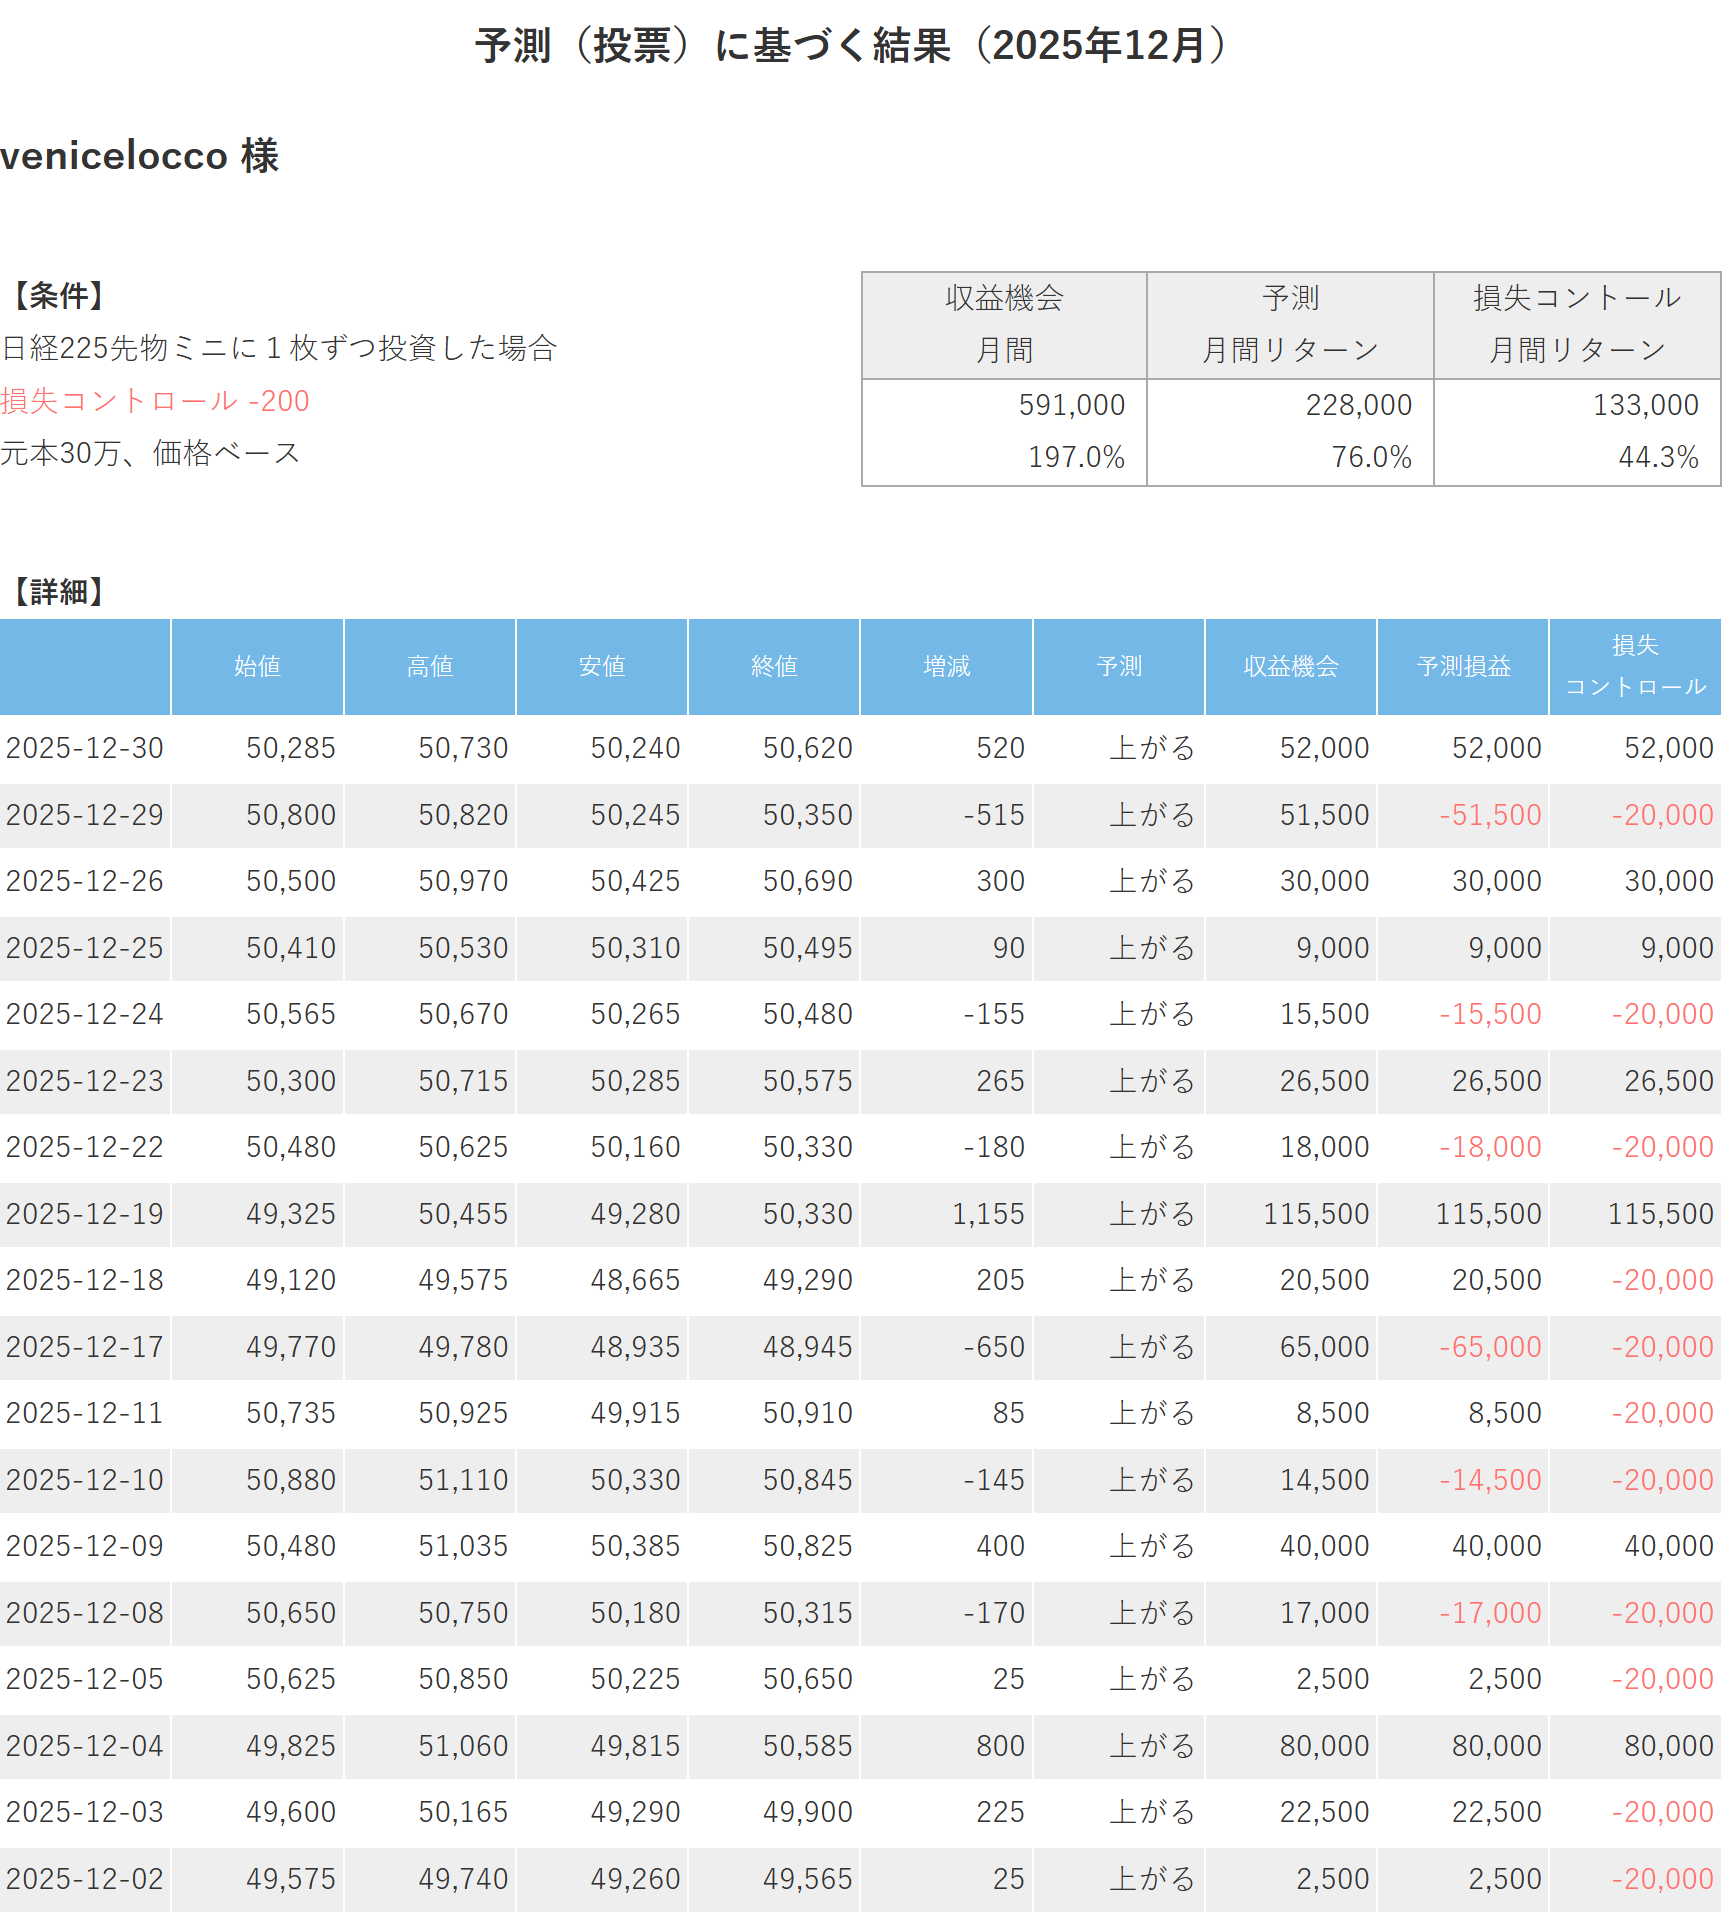Click the 133,000 loss control return

coord(1645,405)
